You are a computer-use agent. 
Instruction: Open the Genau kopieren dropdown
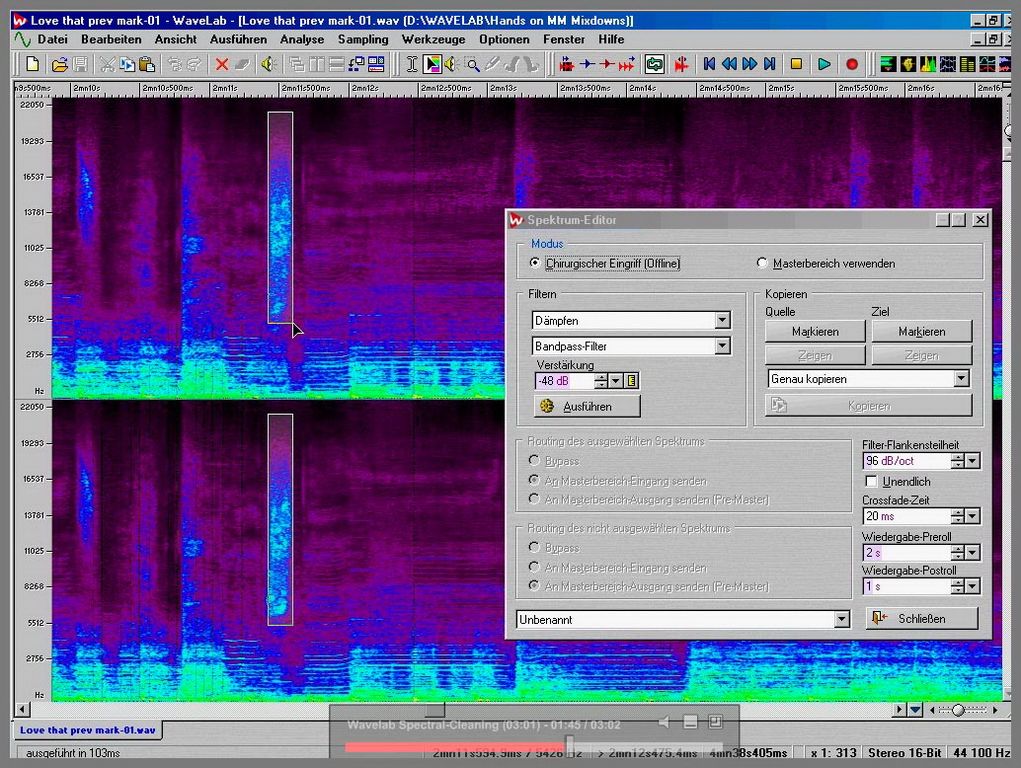(961, 378)
